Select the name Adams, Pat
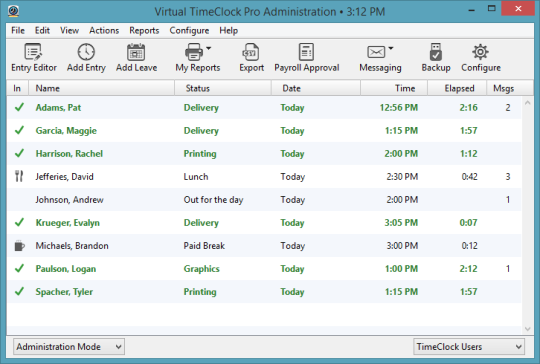 pos(58,107)
